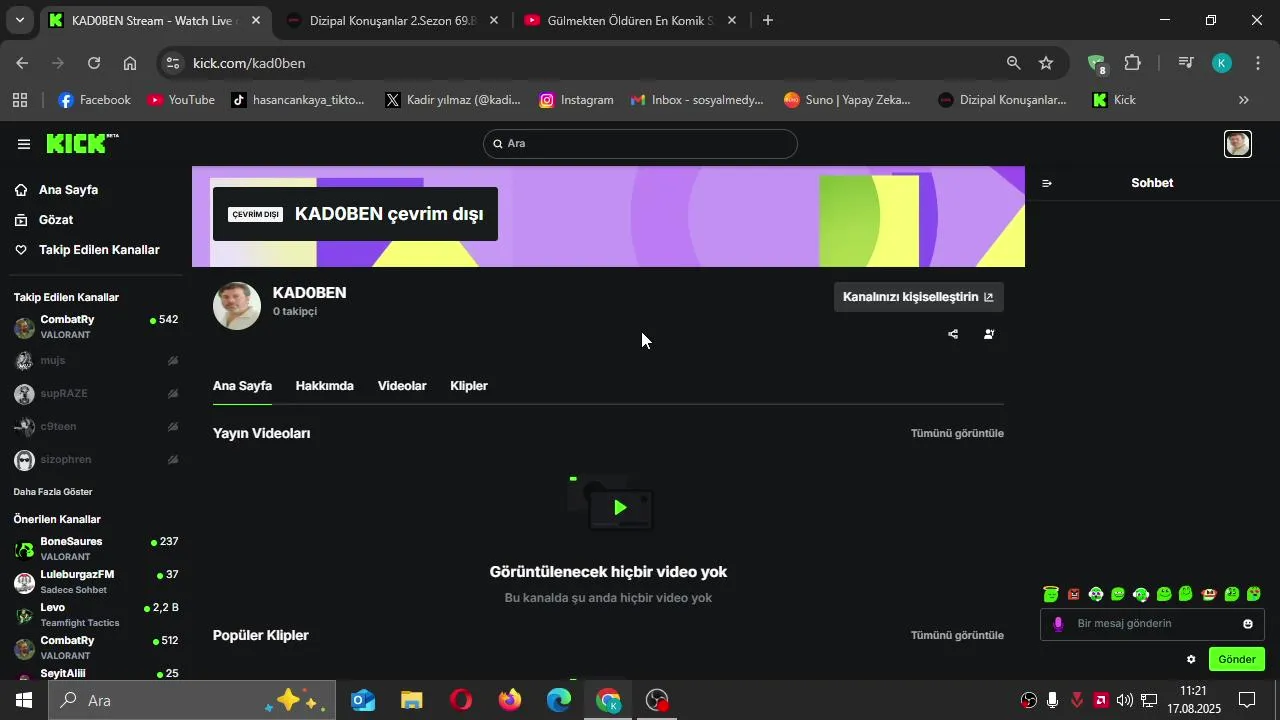Open LuleburgazFM recommended channel
The width and height of the screenshot is (1280, 720).
pyautogui.click(x=96, y=581)
